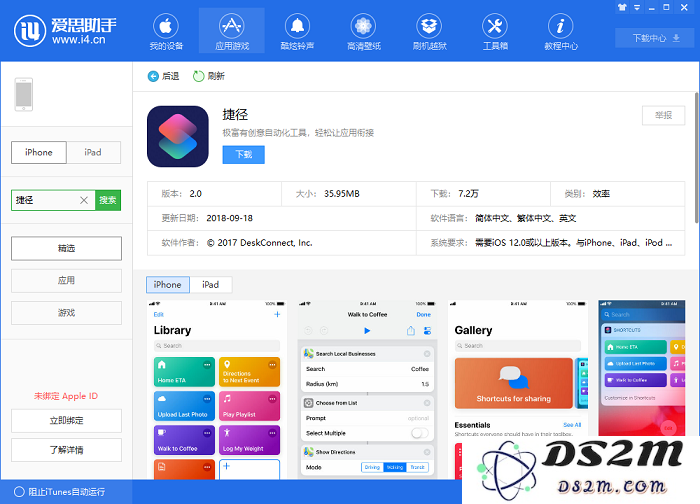Open the 酷炫铃声 ringtone section
The height and width of the screenshot is (504, 700).
pyautogui.click(x=297, y=31)
